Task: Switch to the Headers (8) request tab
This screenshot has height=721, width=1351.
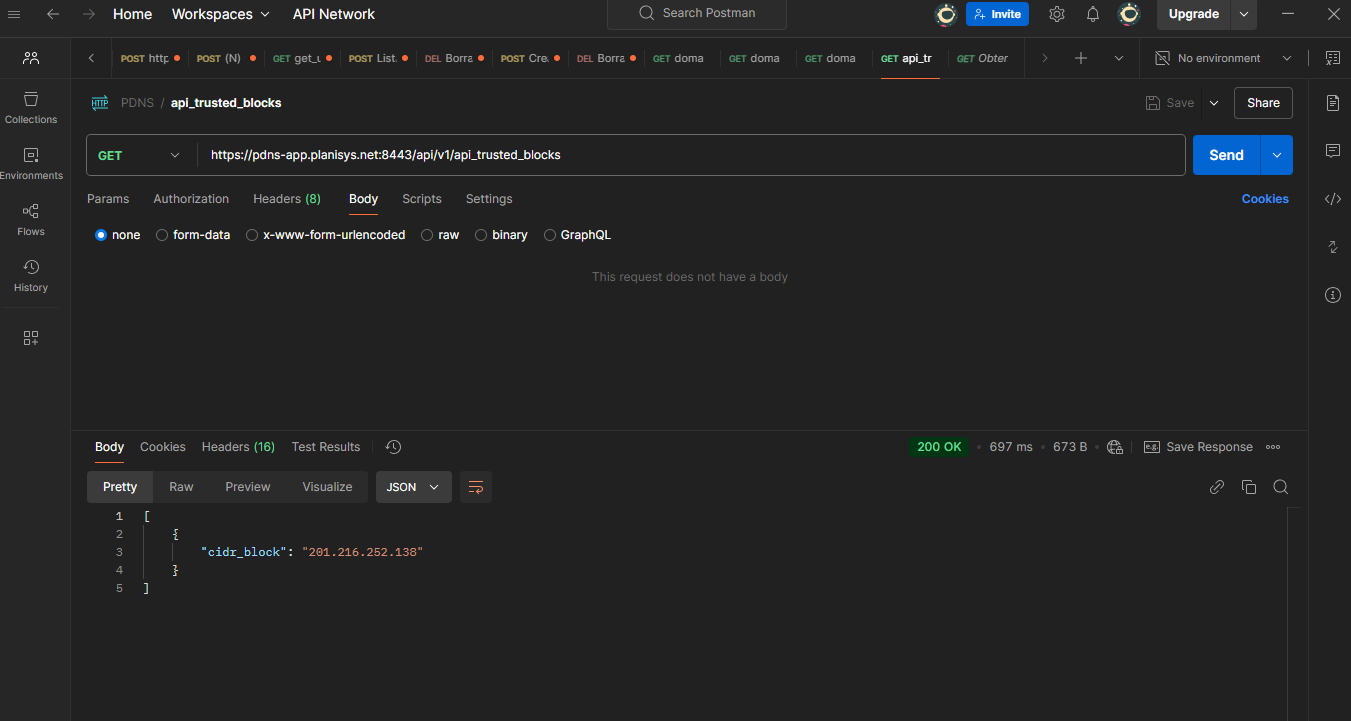Action: pos(287,199)
